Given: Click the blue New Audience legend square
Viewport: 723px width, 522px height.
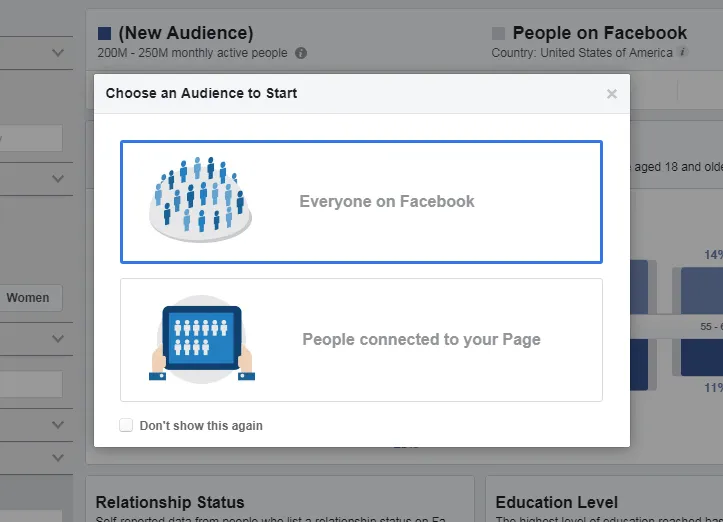Looking at the screenshot, I should coord(105,33).
